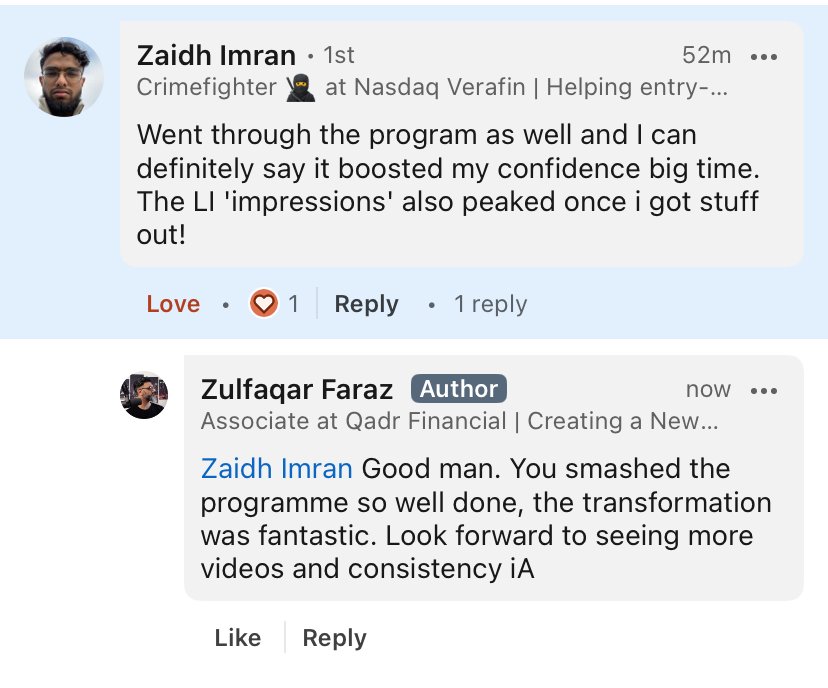
Task: Click the 52m timestamp
Action: coord(706,55)
